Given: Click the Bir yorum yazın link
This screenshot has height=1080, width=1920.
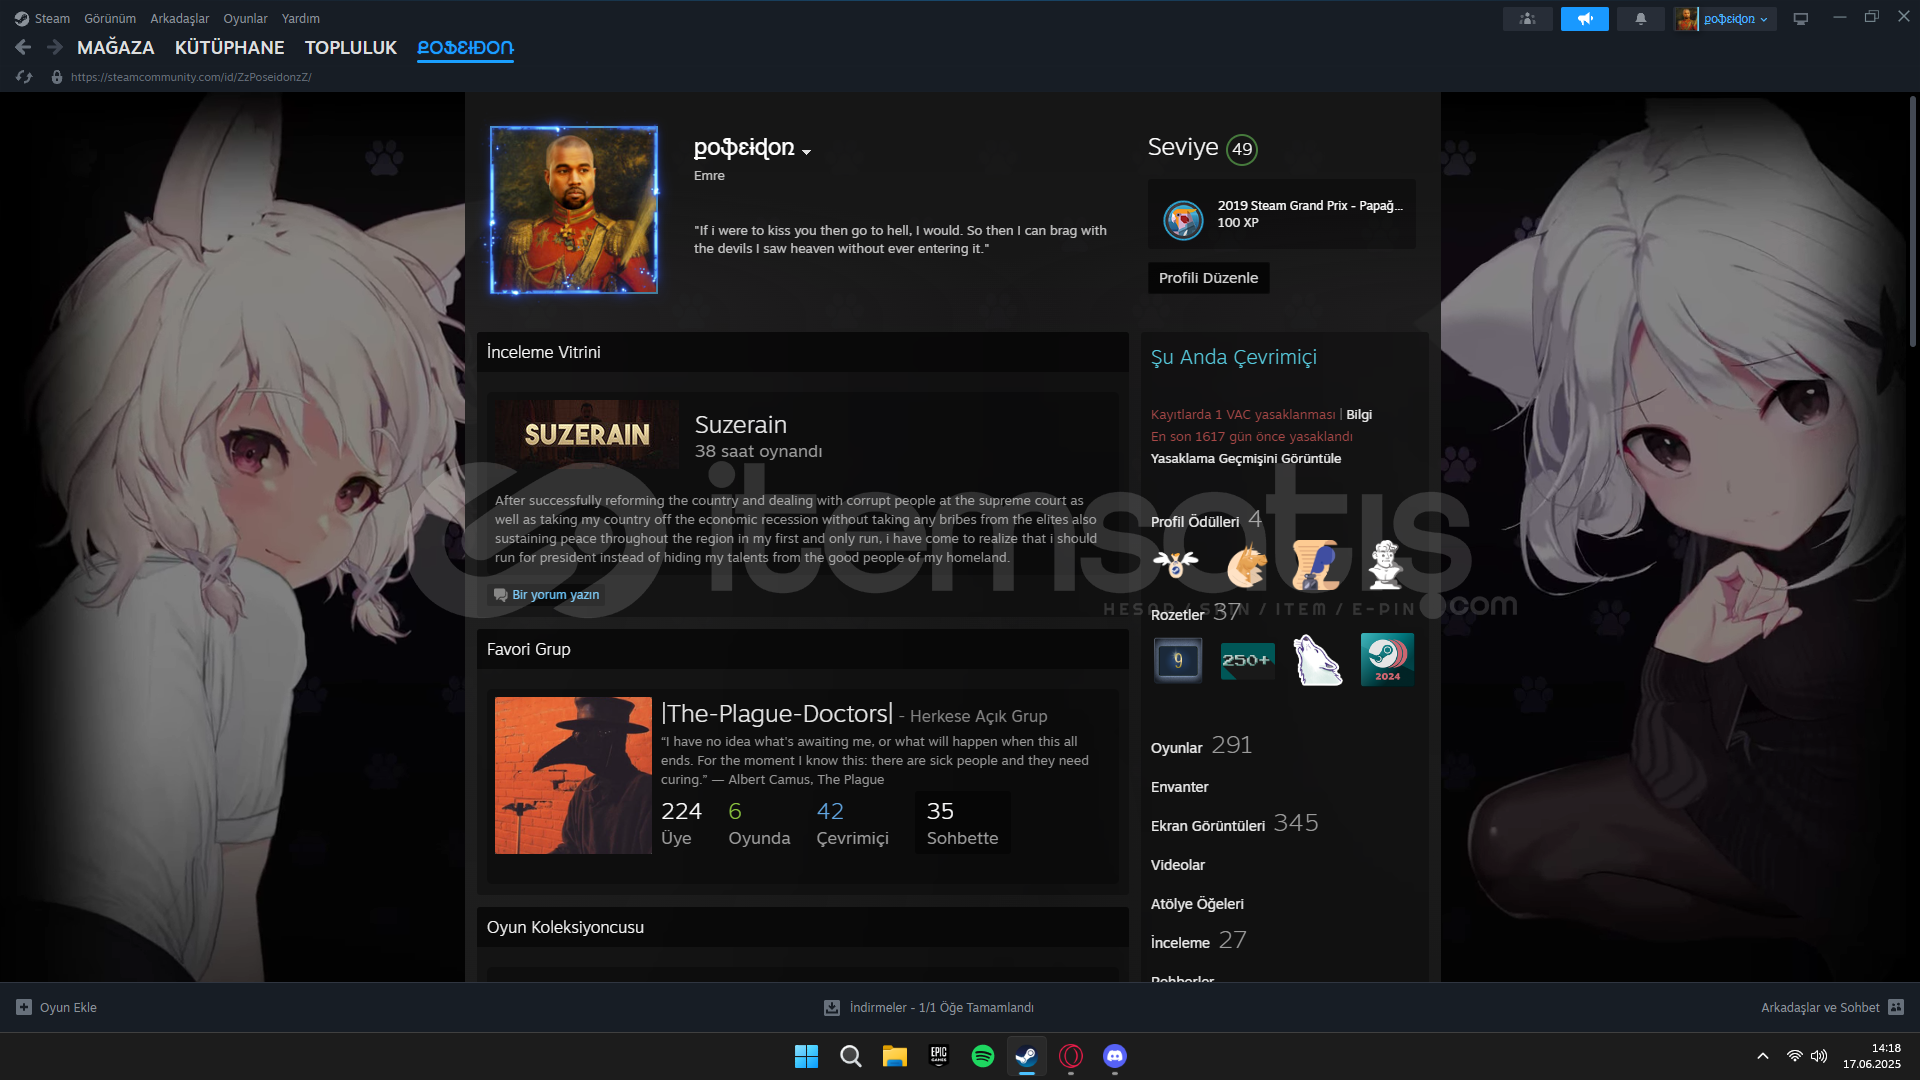Looking at the screenshot, I should coord(555,595).
